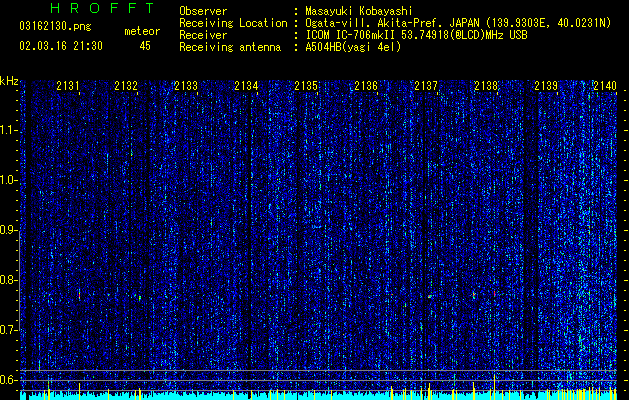Select the antenna value A504HB(yagi 4el)
The width and height of the screenshot is (629, 400).
(x=353, y=47)
